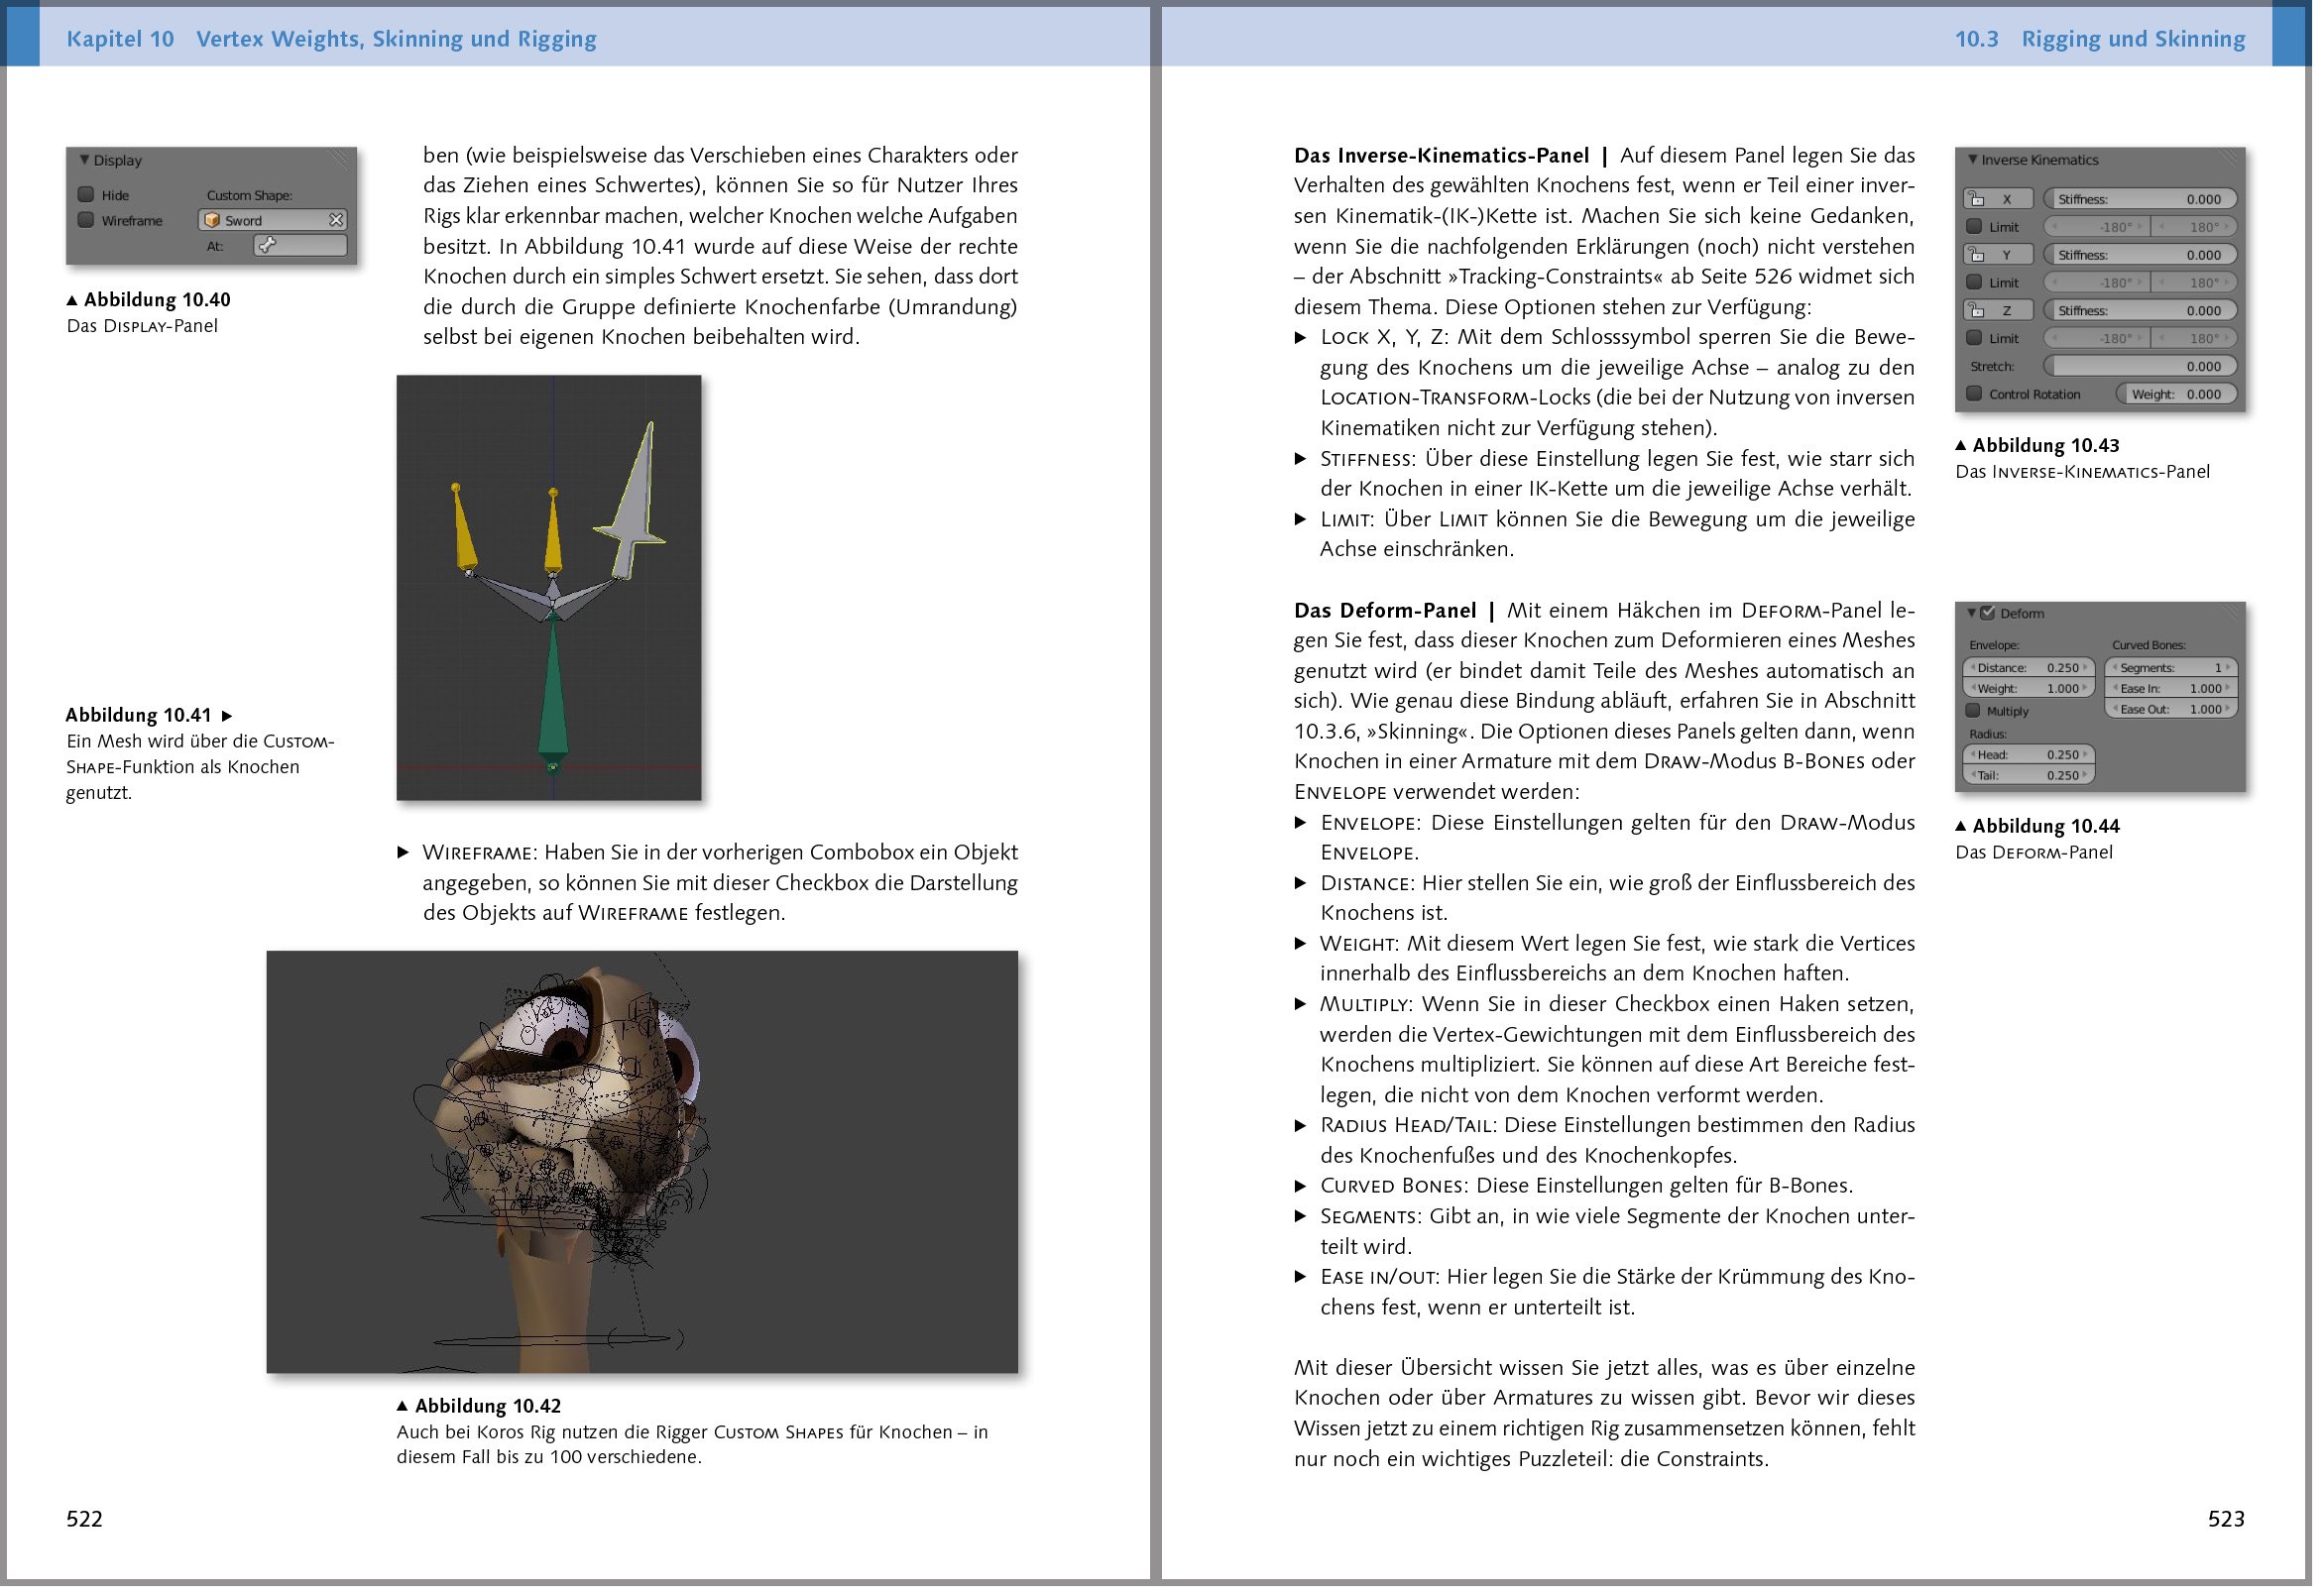Increase Segments with the right arrow
This screenshot has height=1596, width=2324.
tap(2228, 668)
